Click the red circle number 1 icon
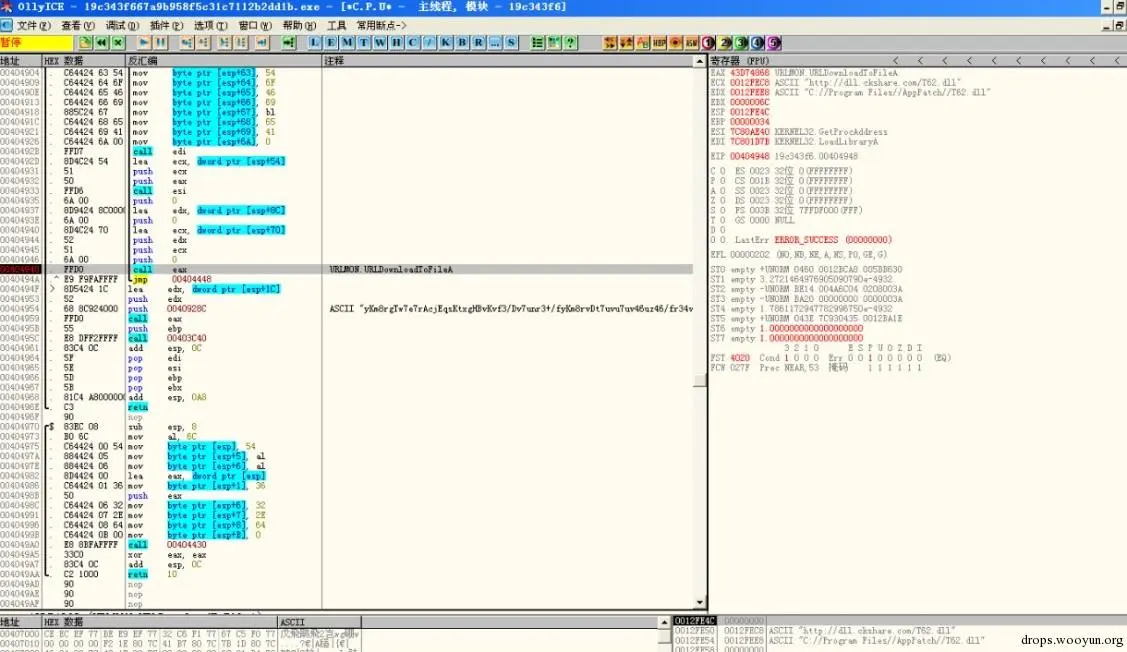1127x652 pixels. 708,42
